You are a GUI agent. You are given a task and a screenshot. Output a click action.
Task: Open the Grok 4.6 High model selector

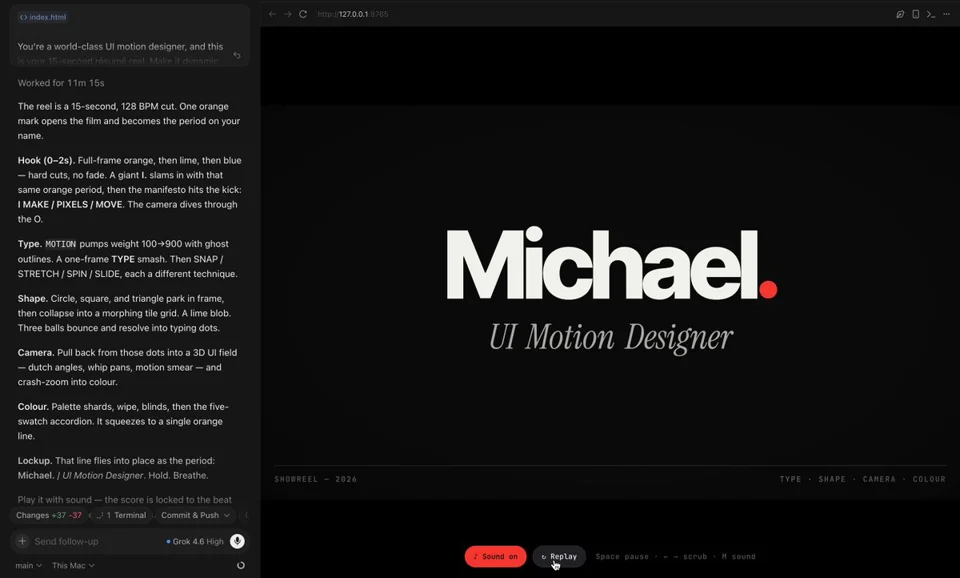[195, 541]
